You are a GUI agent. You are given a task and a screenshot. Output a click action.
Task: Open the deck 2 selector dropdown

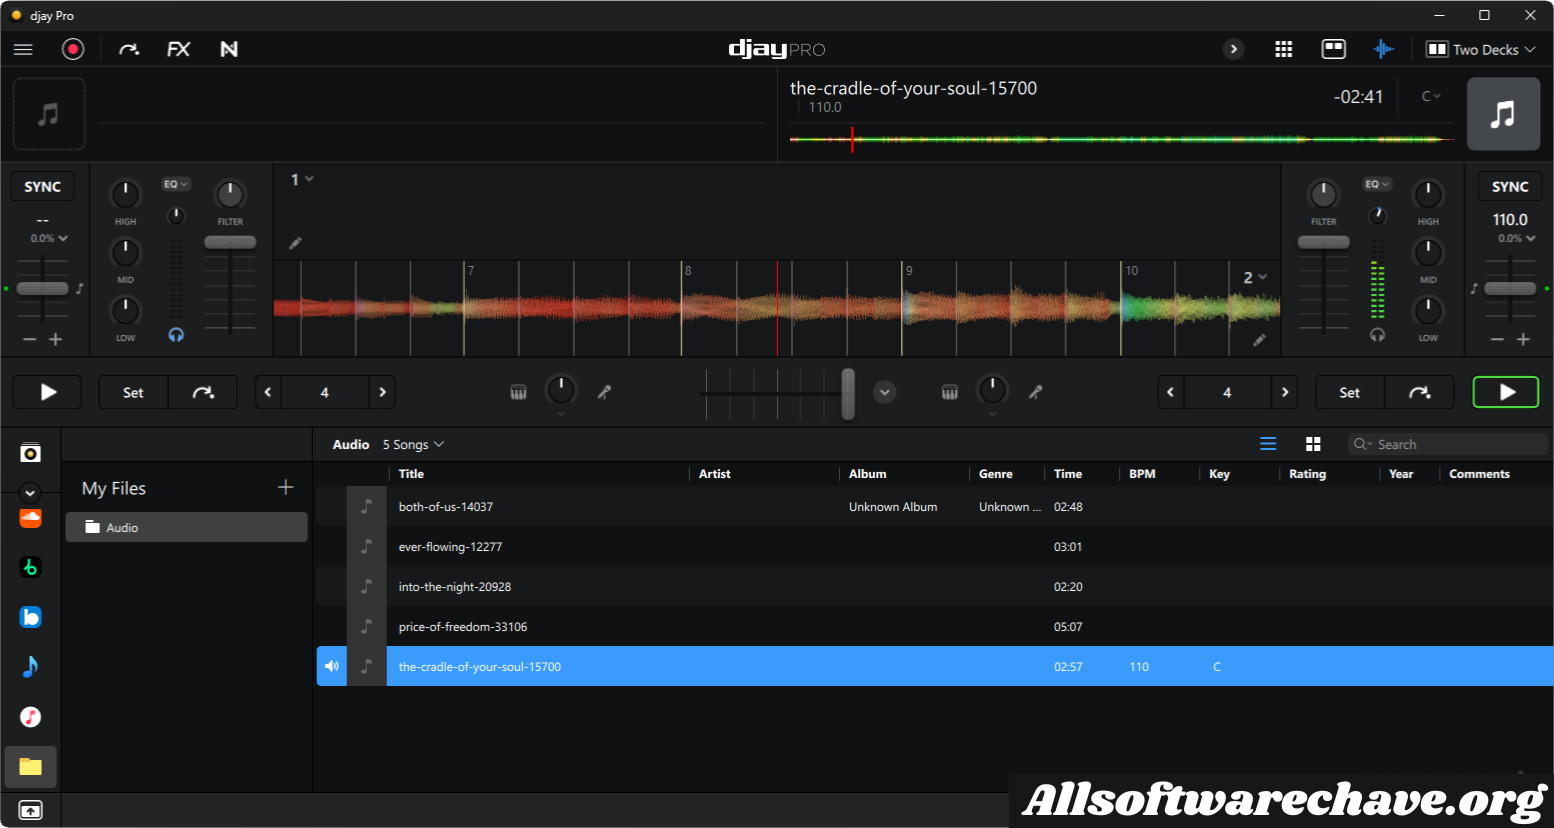[1255, 277]
